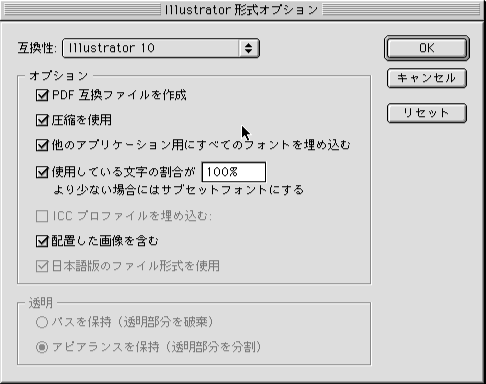Screen dimensions: 486x384
Task: Select パスを保持 radio button
Action: (42, 322)
